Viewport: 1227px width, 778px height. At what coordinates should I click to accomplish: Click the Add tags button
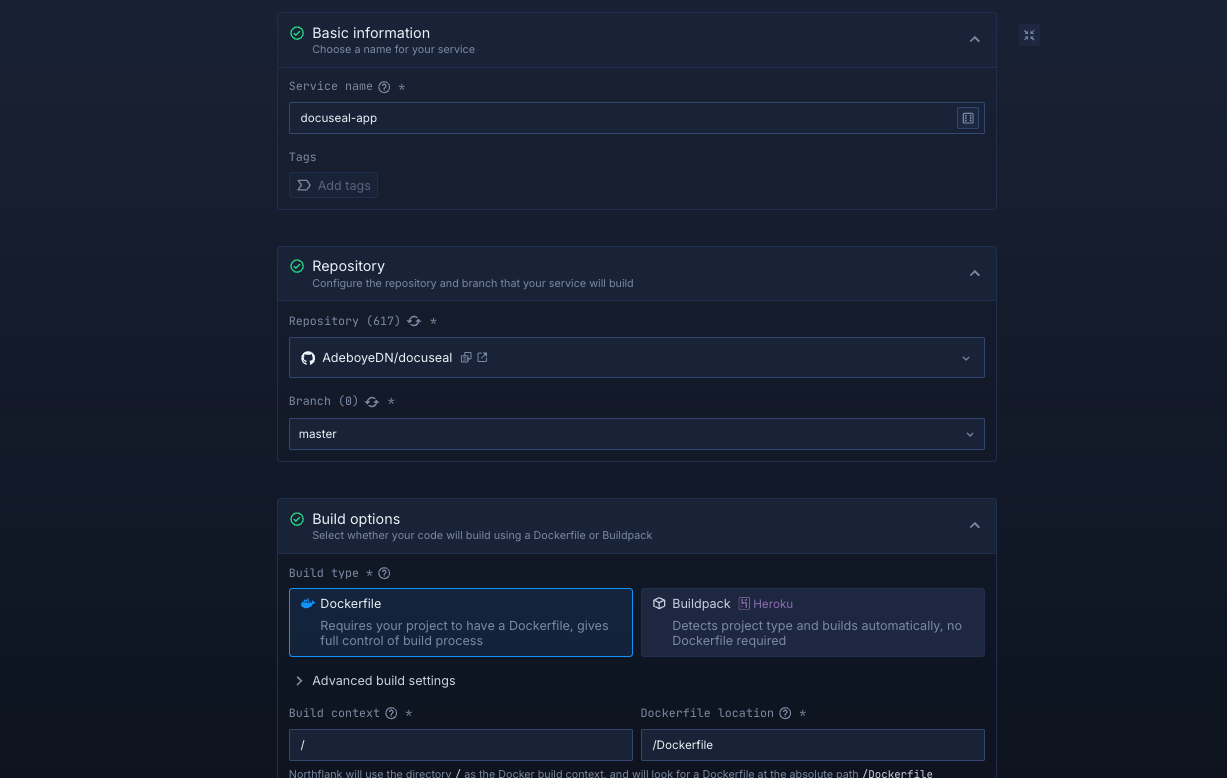point(334,186)
